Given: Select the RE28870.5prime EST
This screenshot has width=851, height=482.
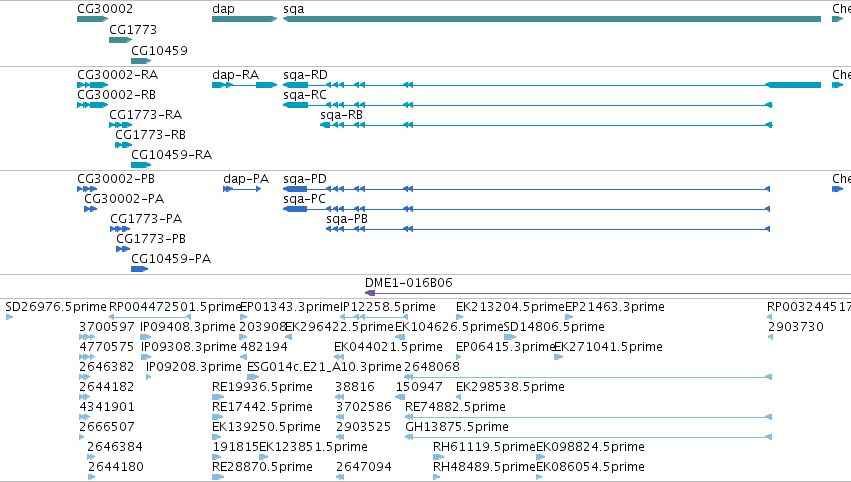Looking at the screenshot, I should pyautogui.click(x=218, y=478).
